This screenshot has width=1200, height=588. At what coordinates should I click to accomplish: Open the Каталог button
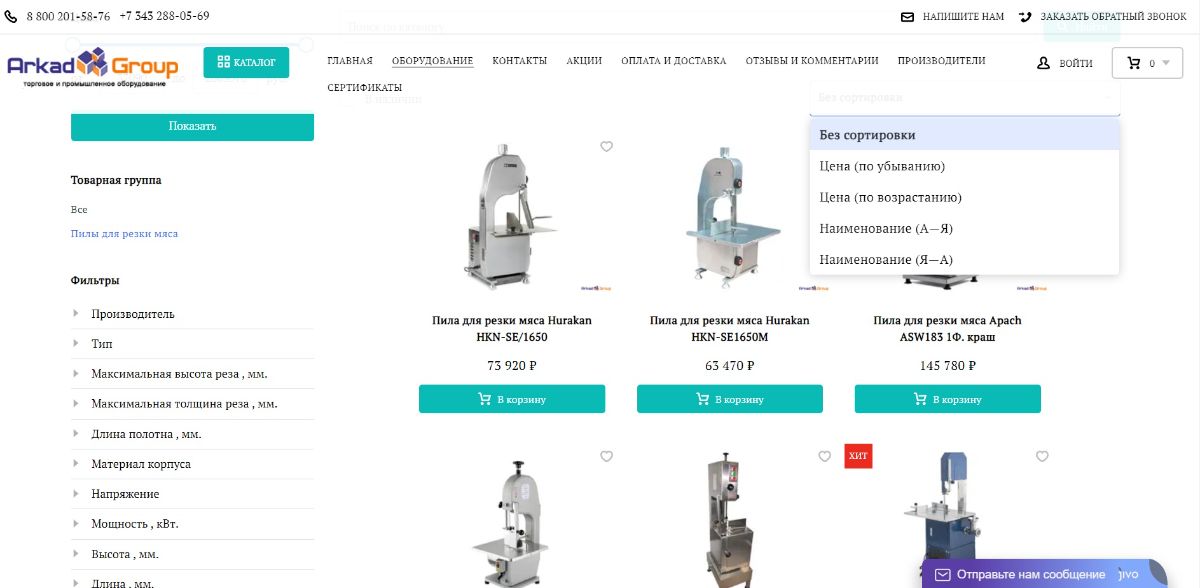point(246,62)
